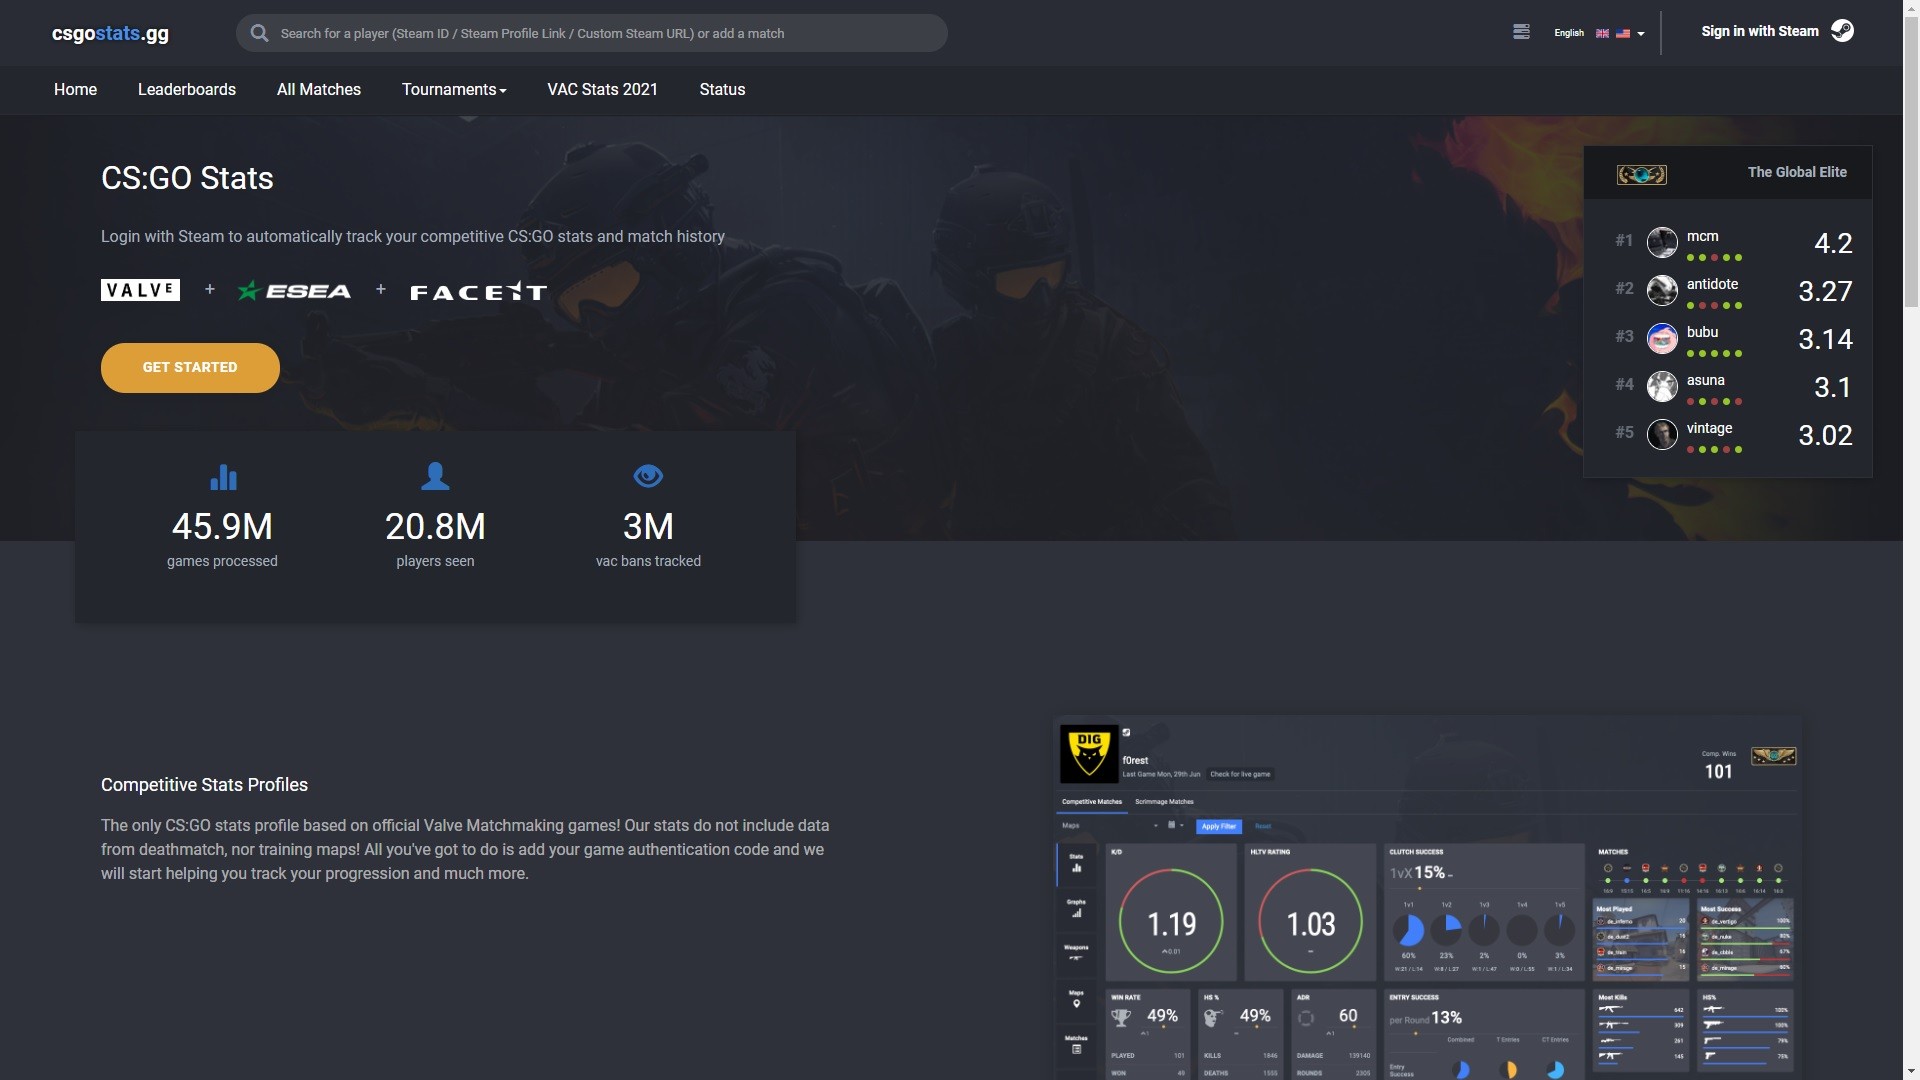Click Sign in with Steam

coord(1760,30)
